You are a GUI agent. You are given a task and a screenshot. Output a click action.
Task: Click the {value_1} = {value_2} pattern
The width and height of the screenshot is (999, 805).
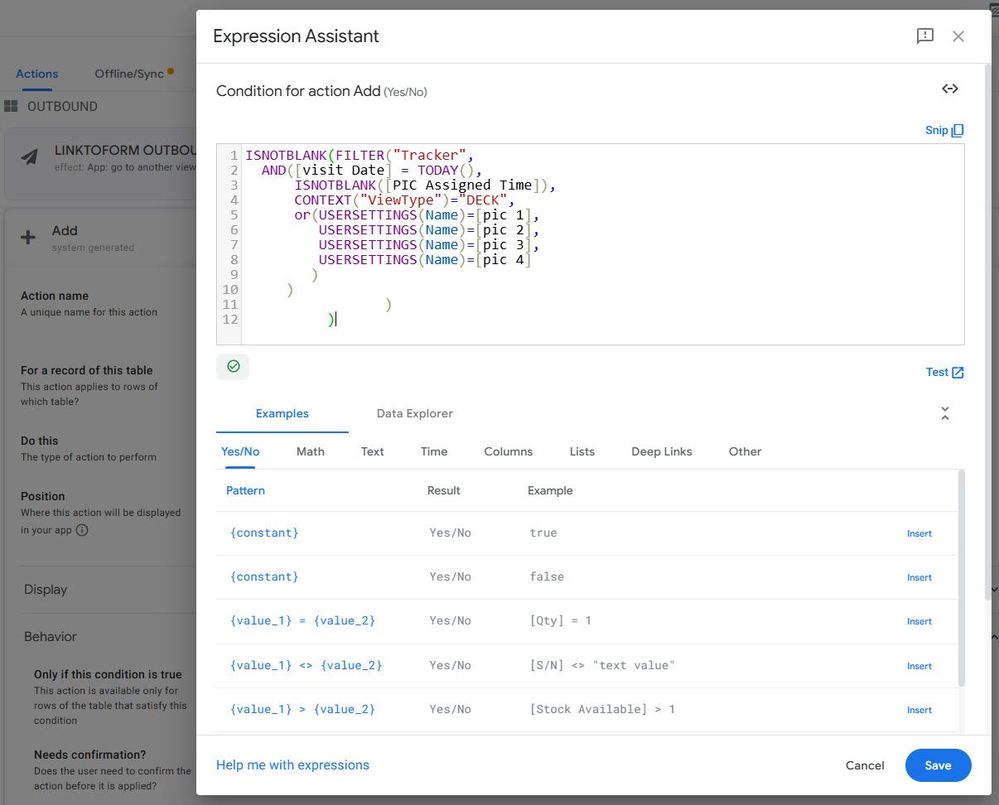point(303,621)
